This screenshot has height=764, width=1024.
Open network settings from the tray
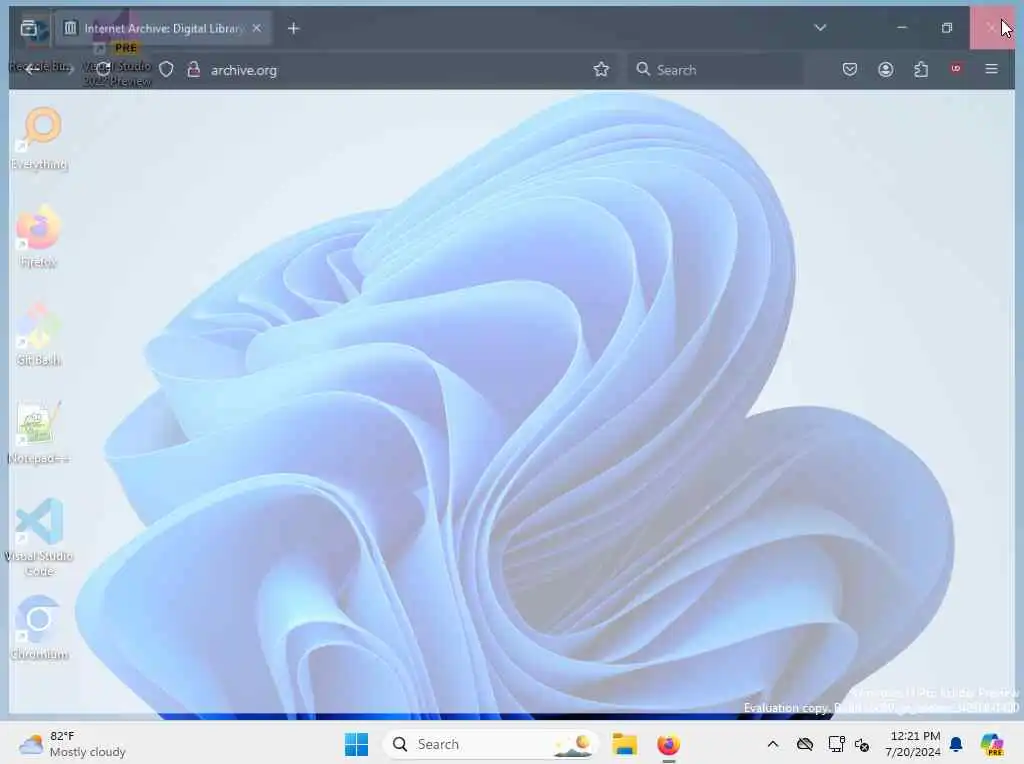point(836,744)
